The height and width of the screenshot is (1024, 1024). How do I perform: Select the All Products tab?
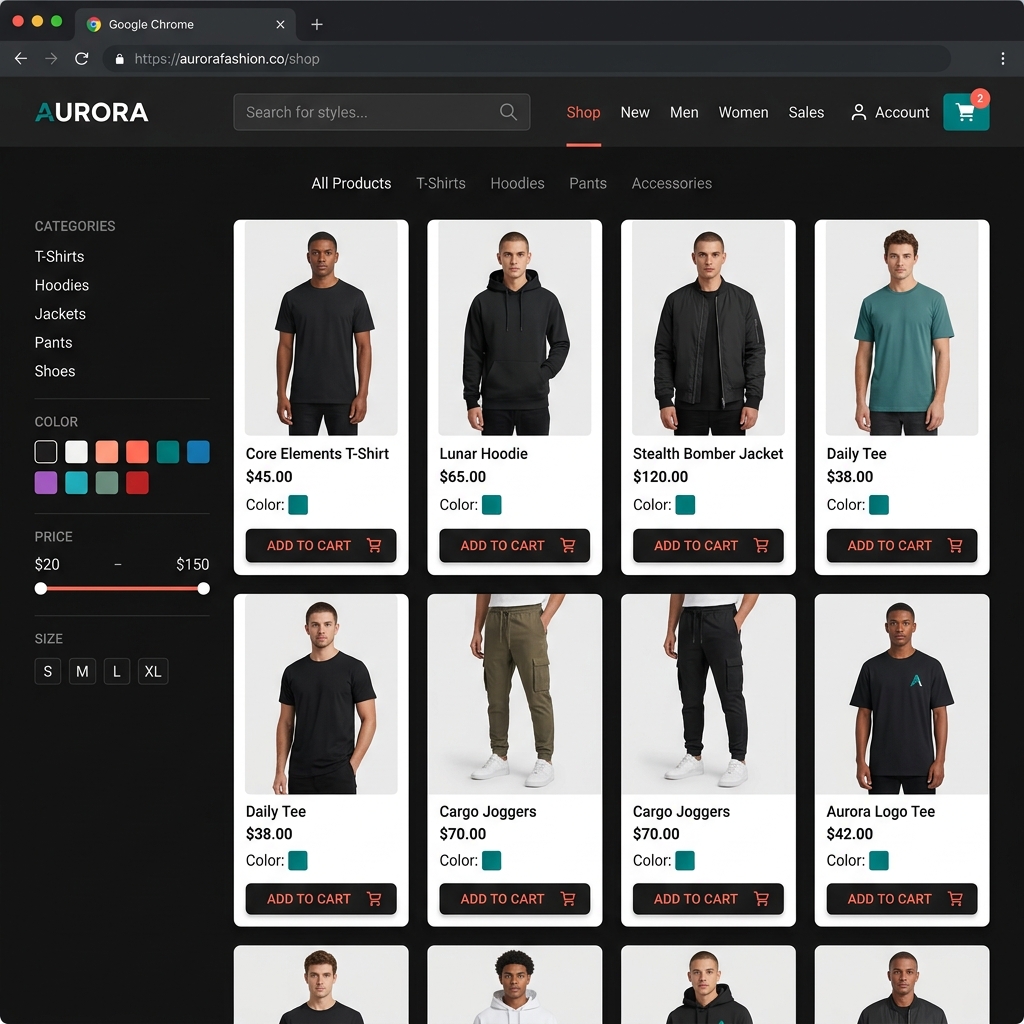pyautogui.click(x=351, y=184)
